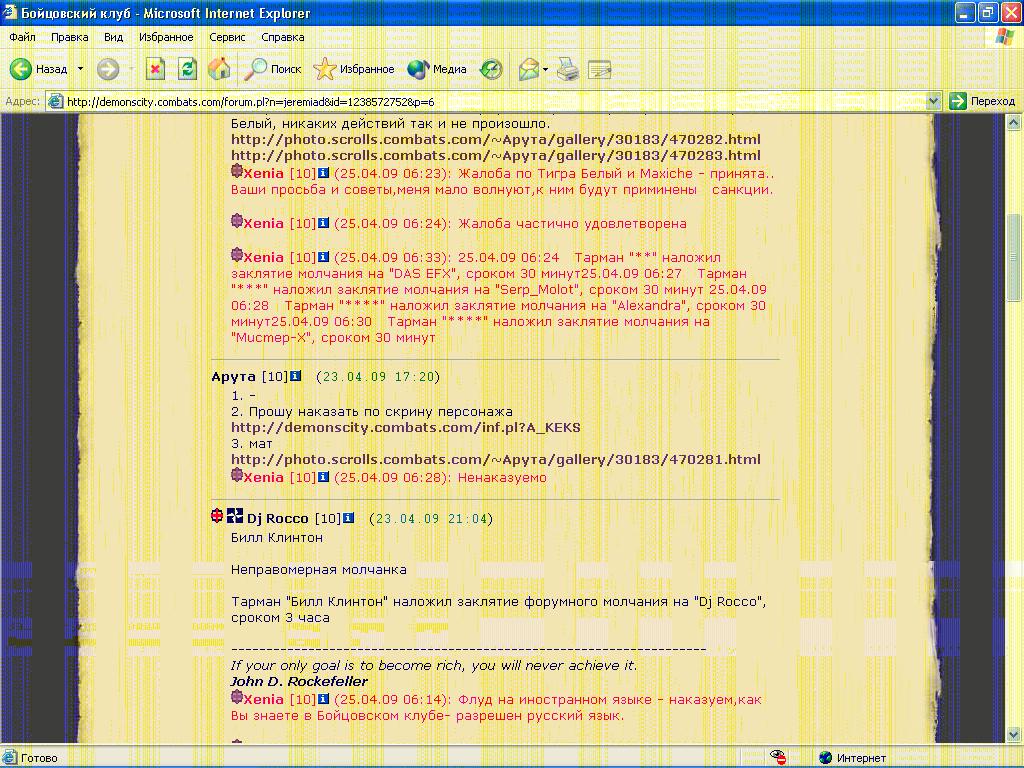Open the History clock icon
The image size is (1024, 768).
(491, 69)
